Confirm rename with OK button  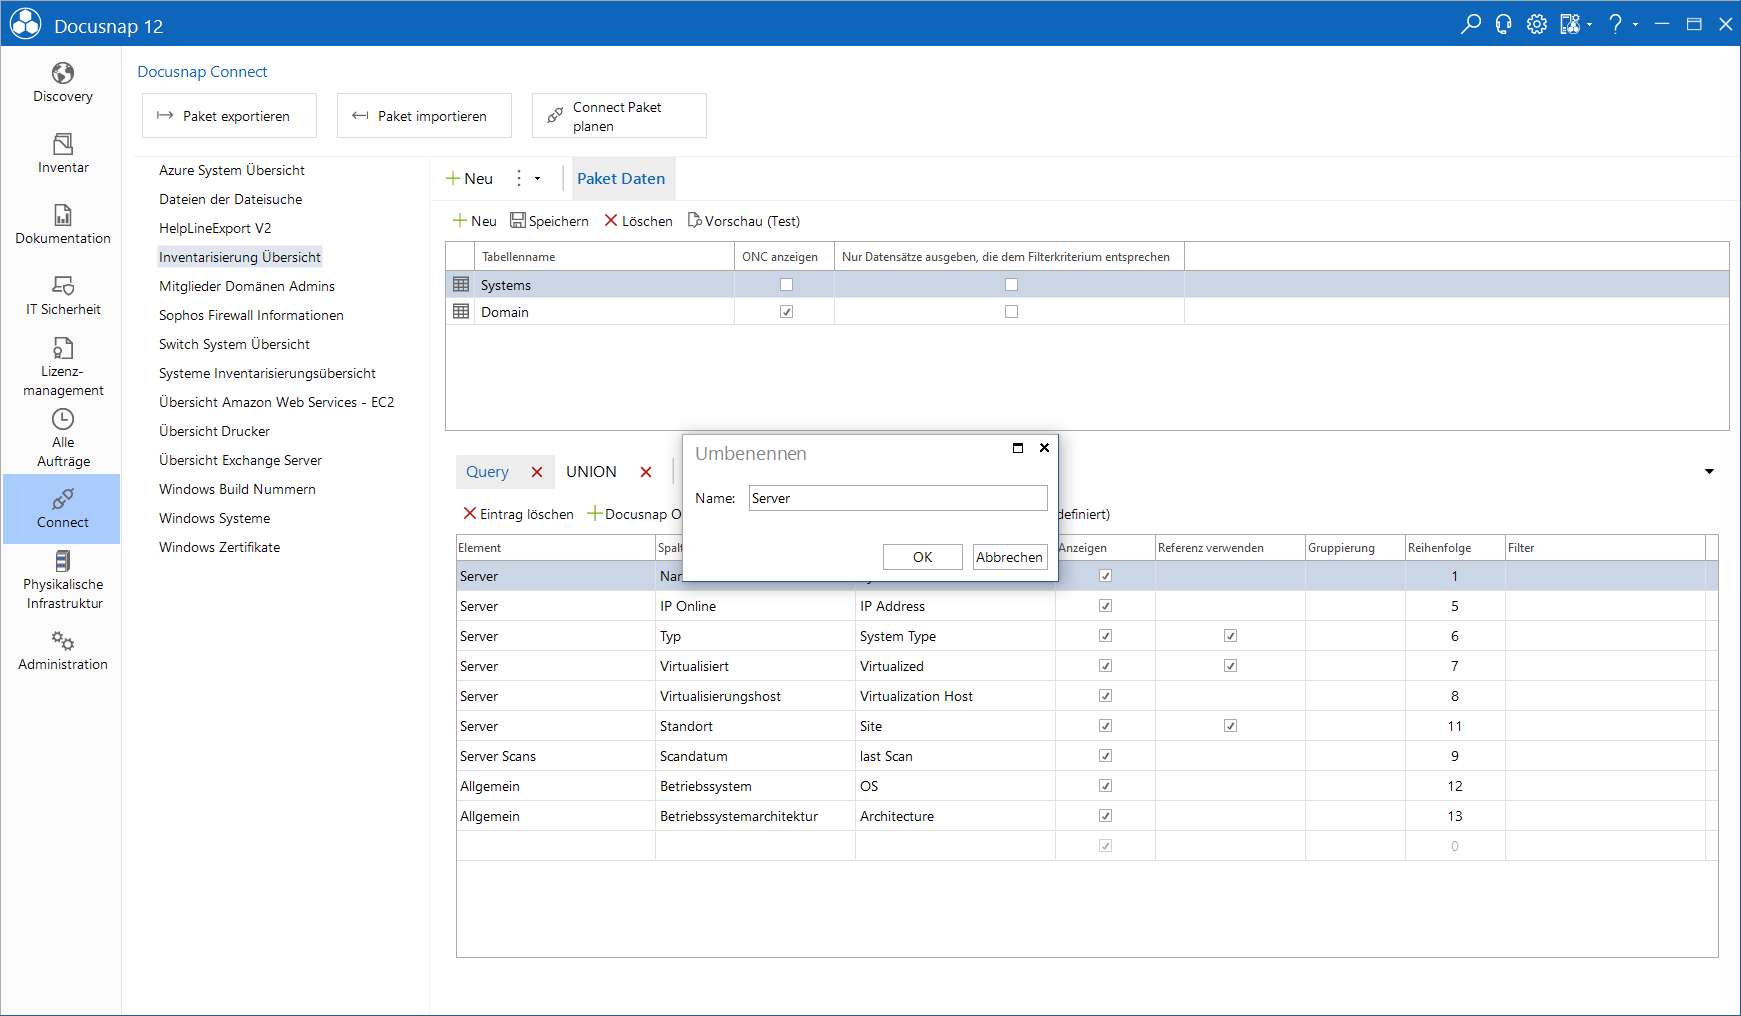pyautogui.click(x=922, y=557)
